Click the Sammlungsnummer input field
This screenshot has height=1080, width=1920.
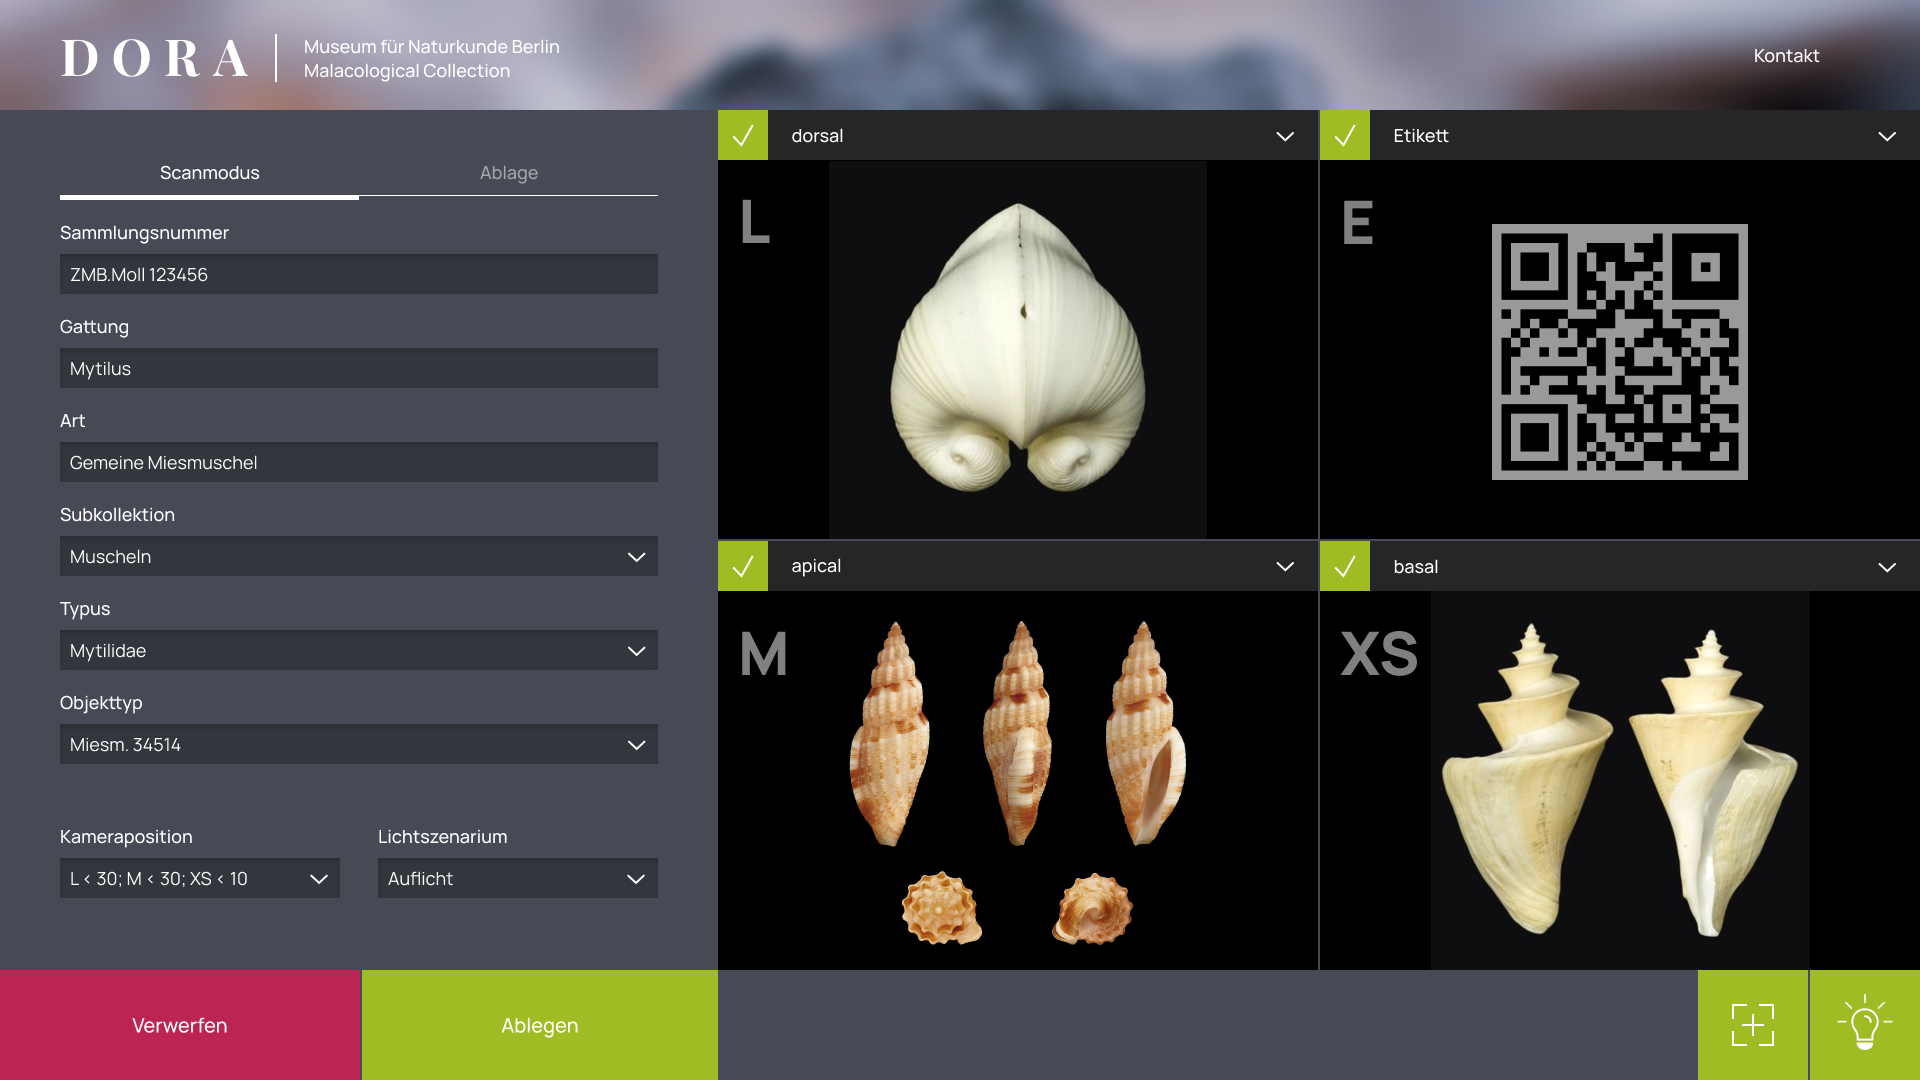[359, 274]
